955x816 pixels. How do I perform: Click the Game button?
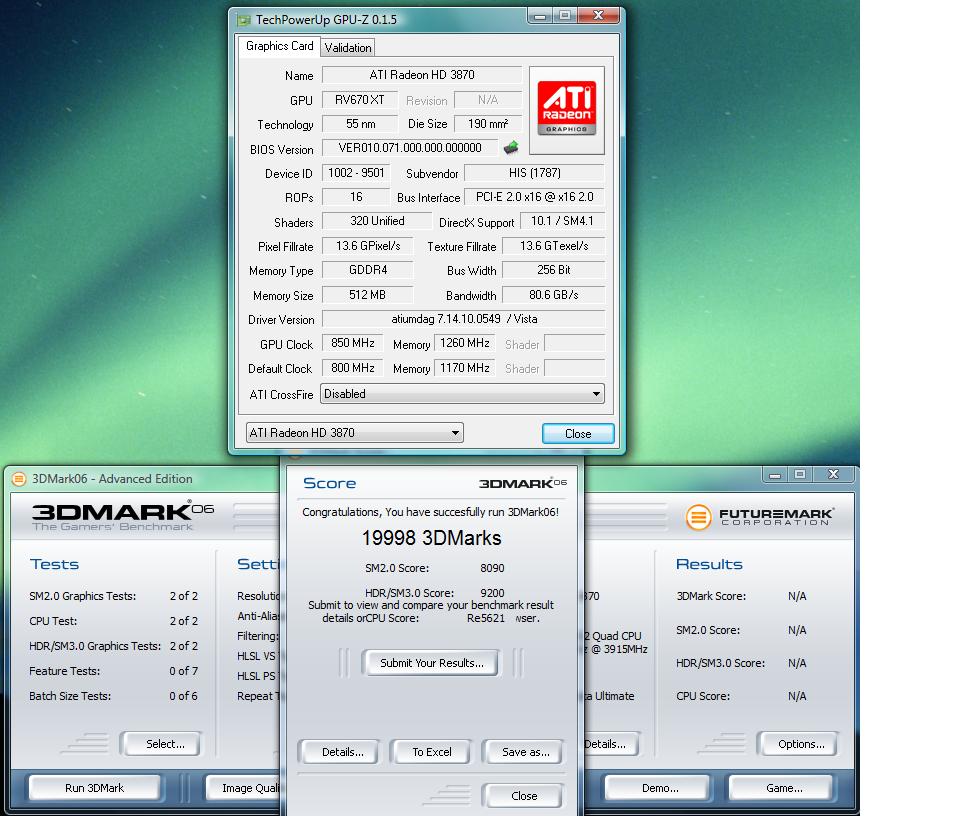(x=783, y=788)
